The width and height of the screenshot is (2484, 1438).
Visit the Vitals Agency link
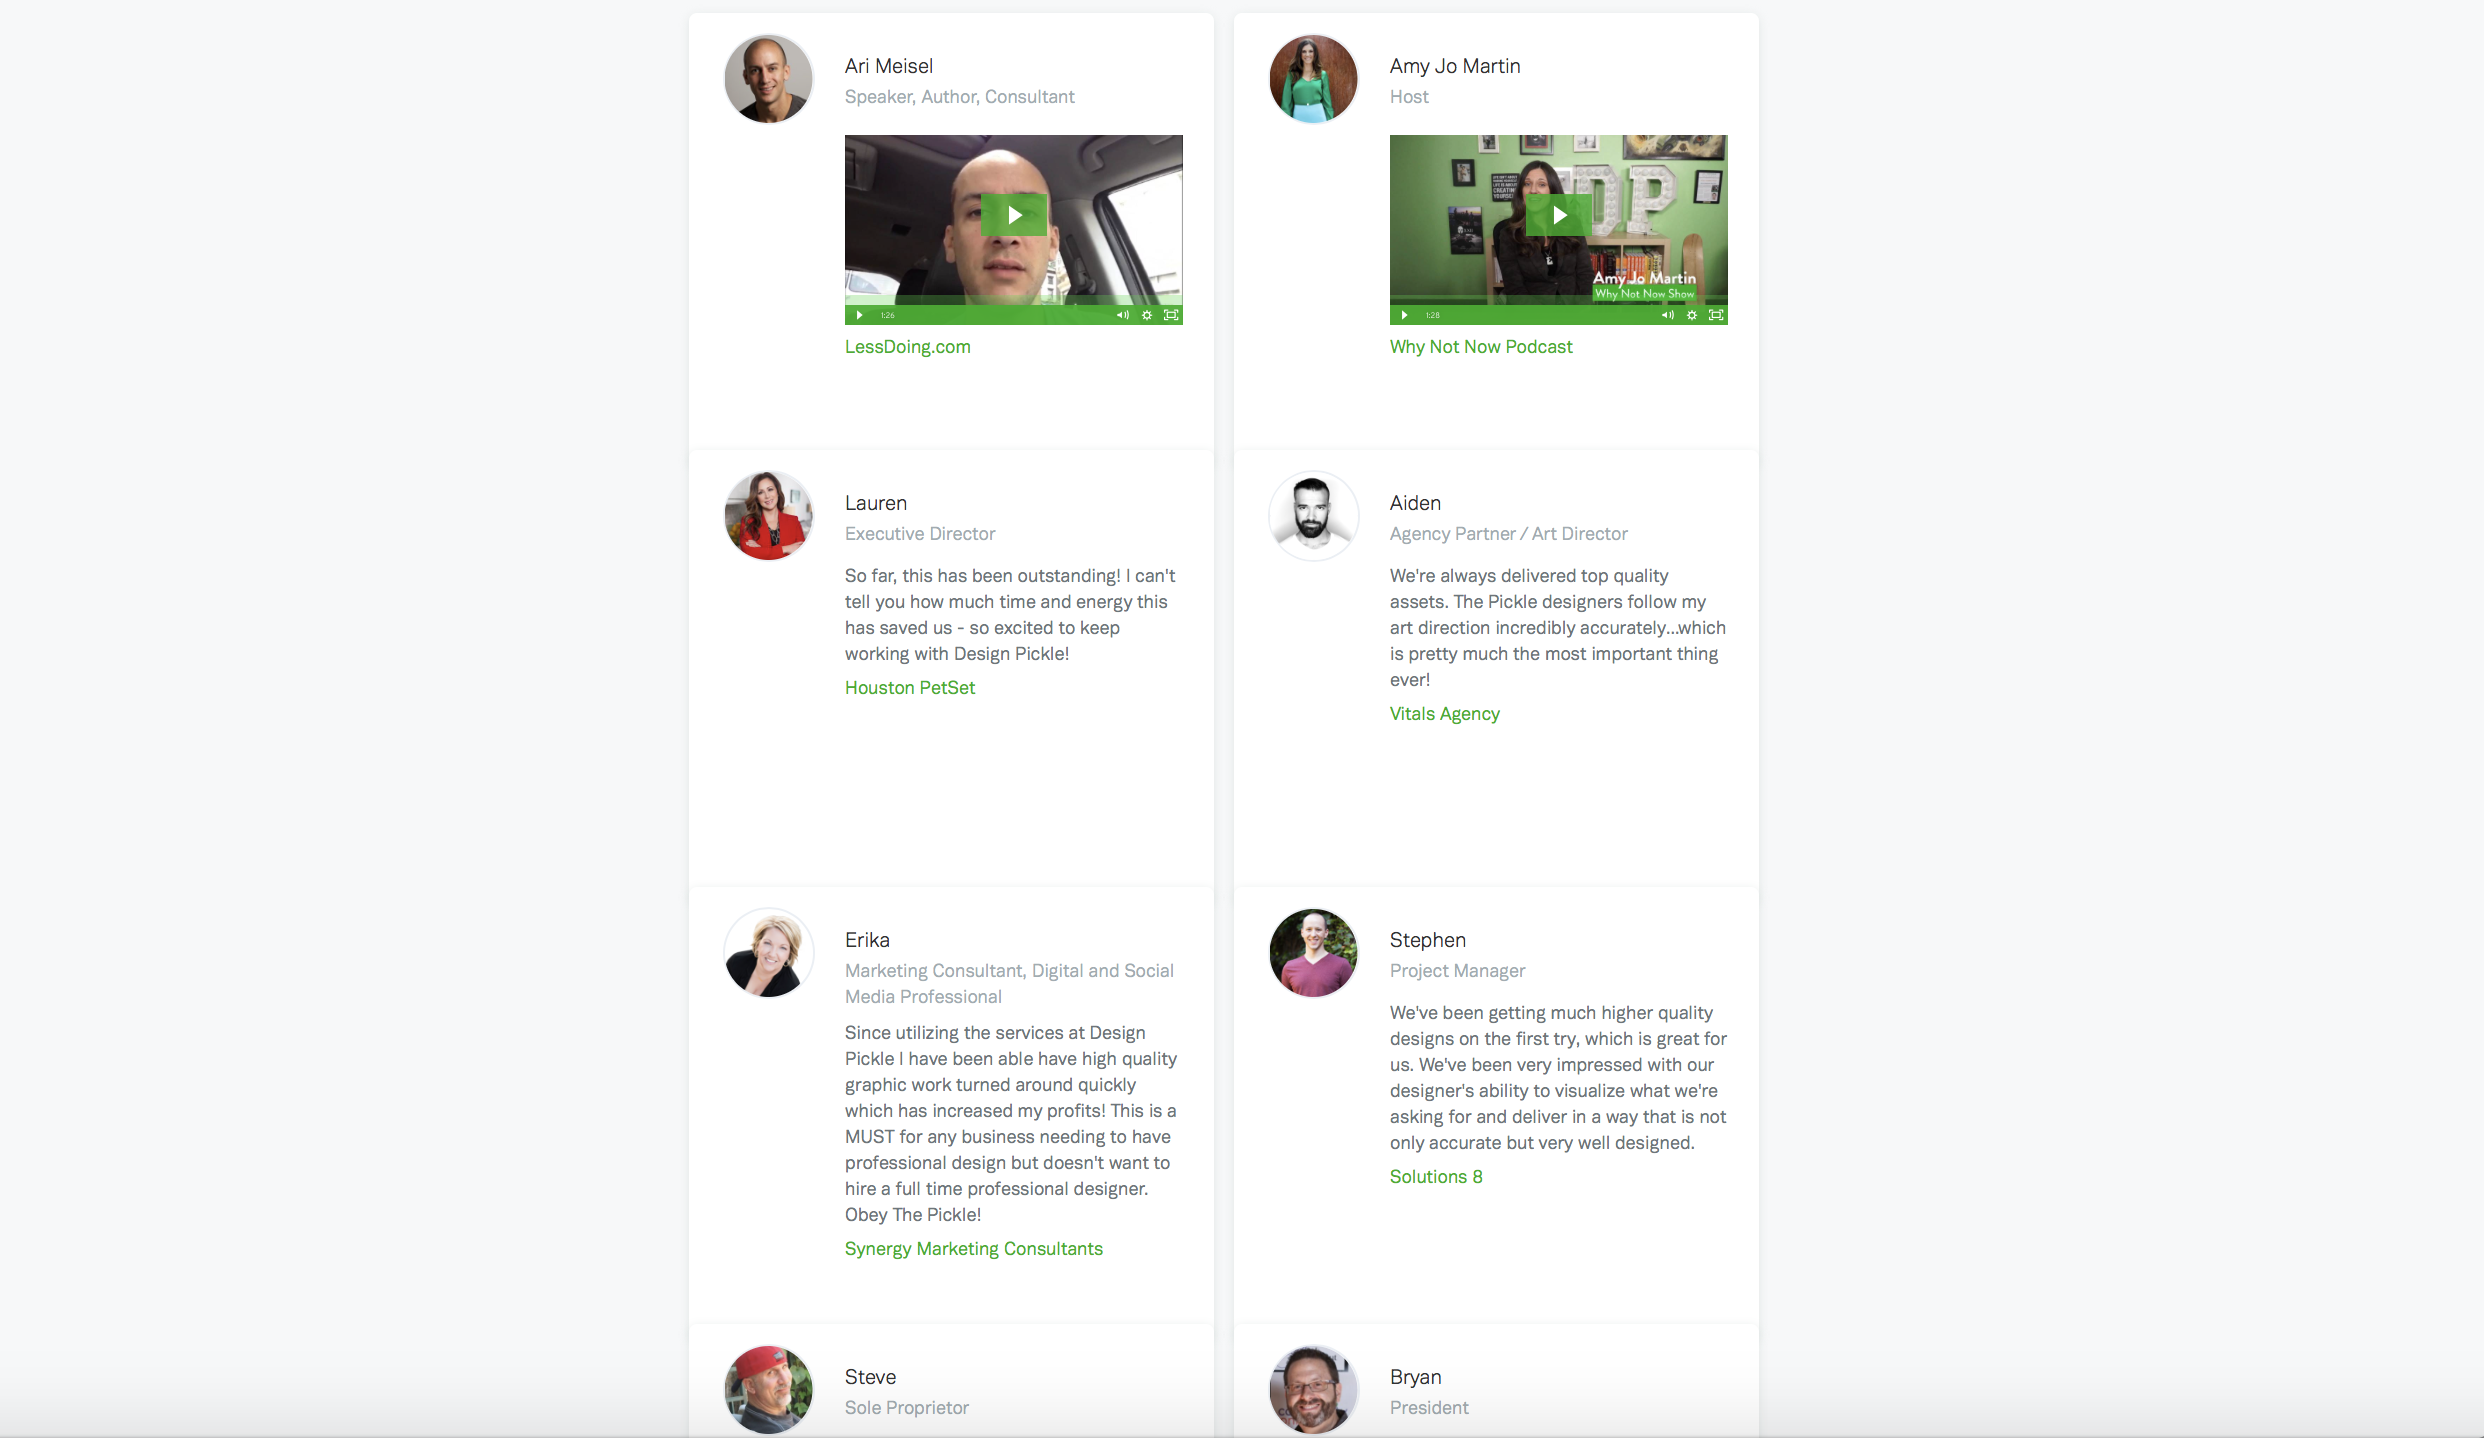click(x=1445, y=714)
